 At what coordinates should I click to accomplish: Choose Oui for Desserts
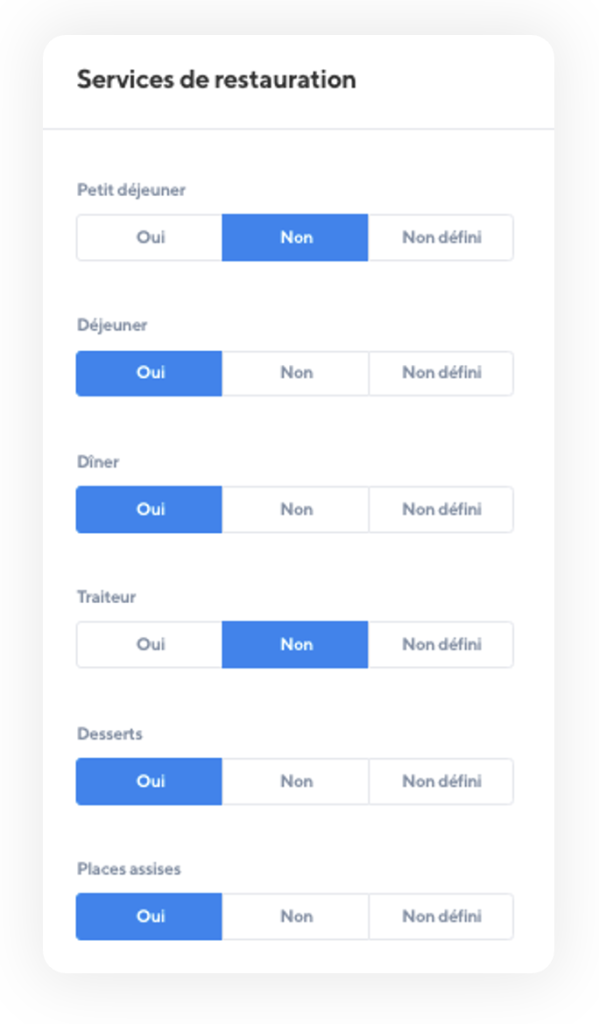coord(150,782)
